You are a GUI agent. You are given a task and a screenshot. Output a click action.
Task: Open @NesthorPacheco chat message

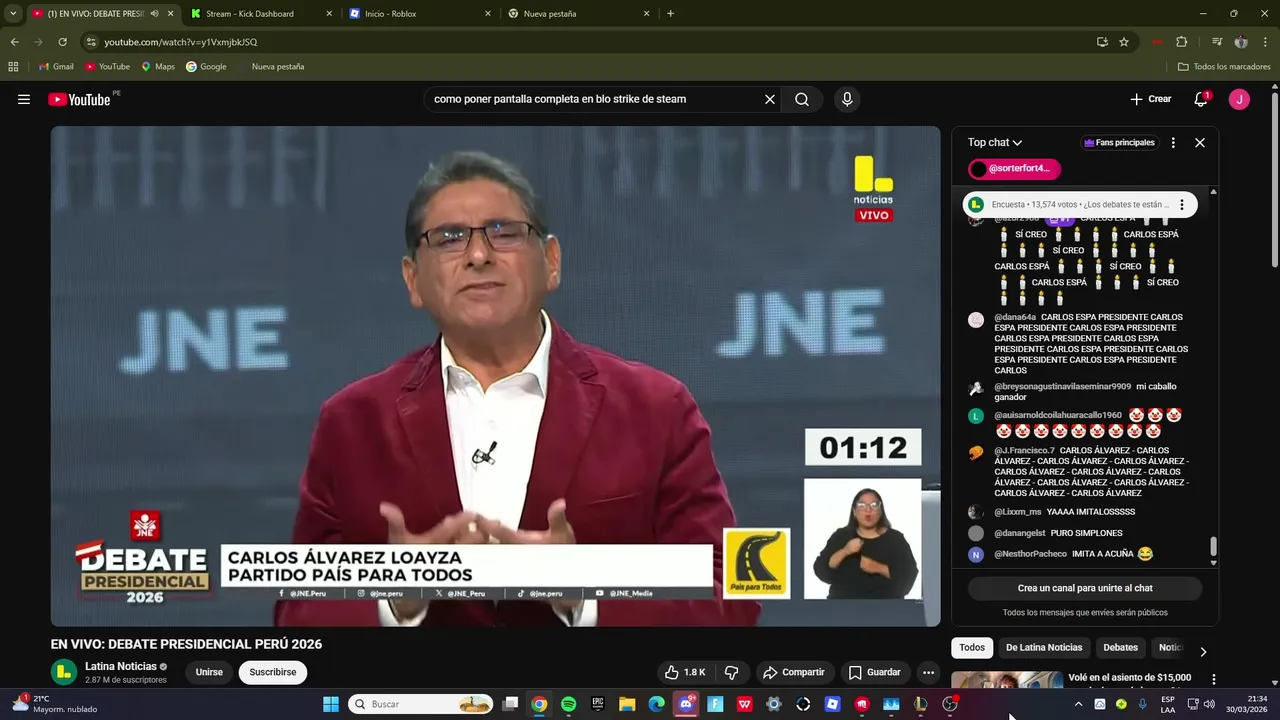click(1075, 554)
